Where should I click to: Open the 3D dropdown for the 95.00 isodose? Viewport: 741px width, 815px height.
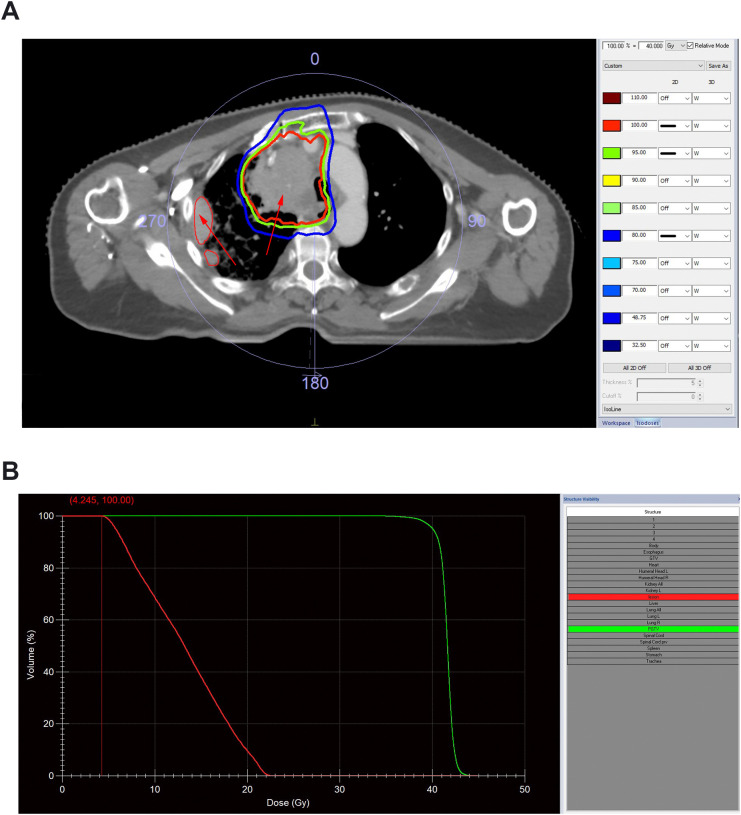(711, 153)
